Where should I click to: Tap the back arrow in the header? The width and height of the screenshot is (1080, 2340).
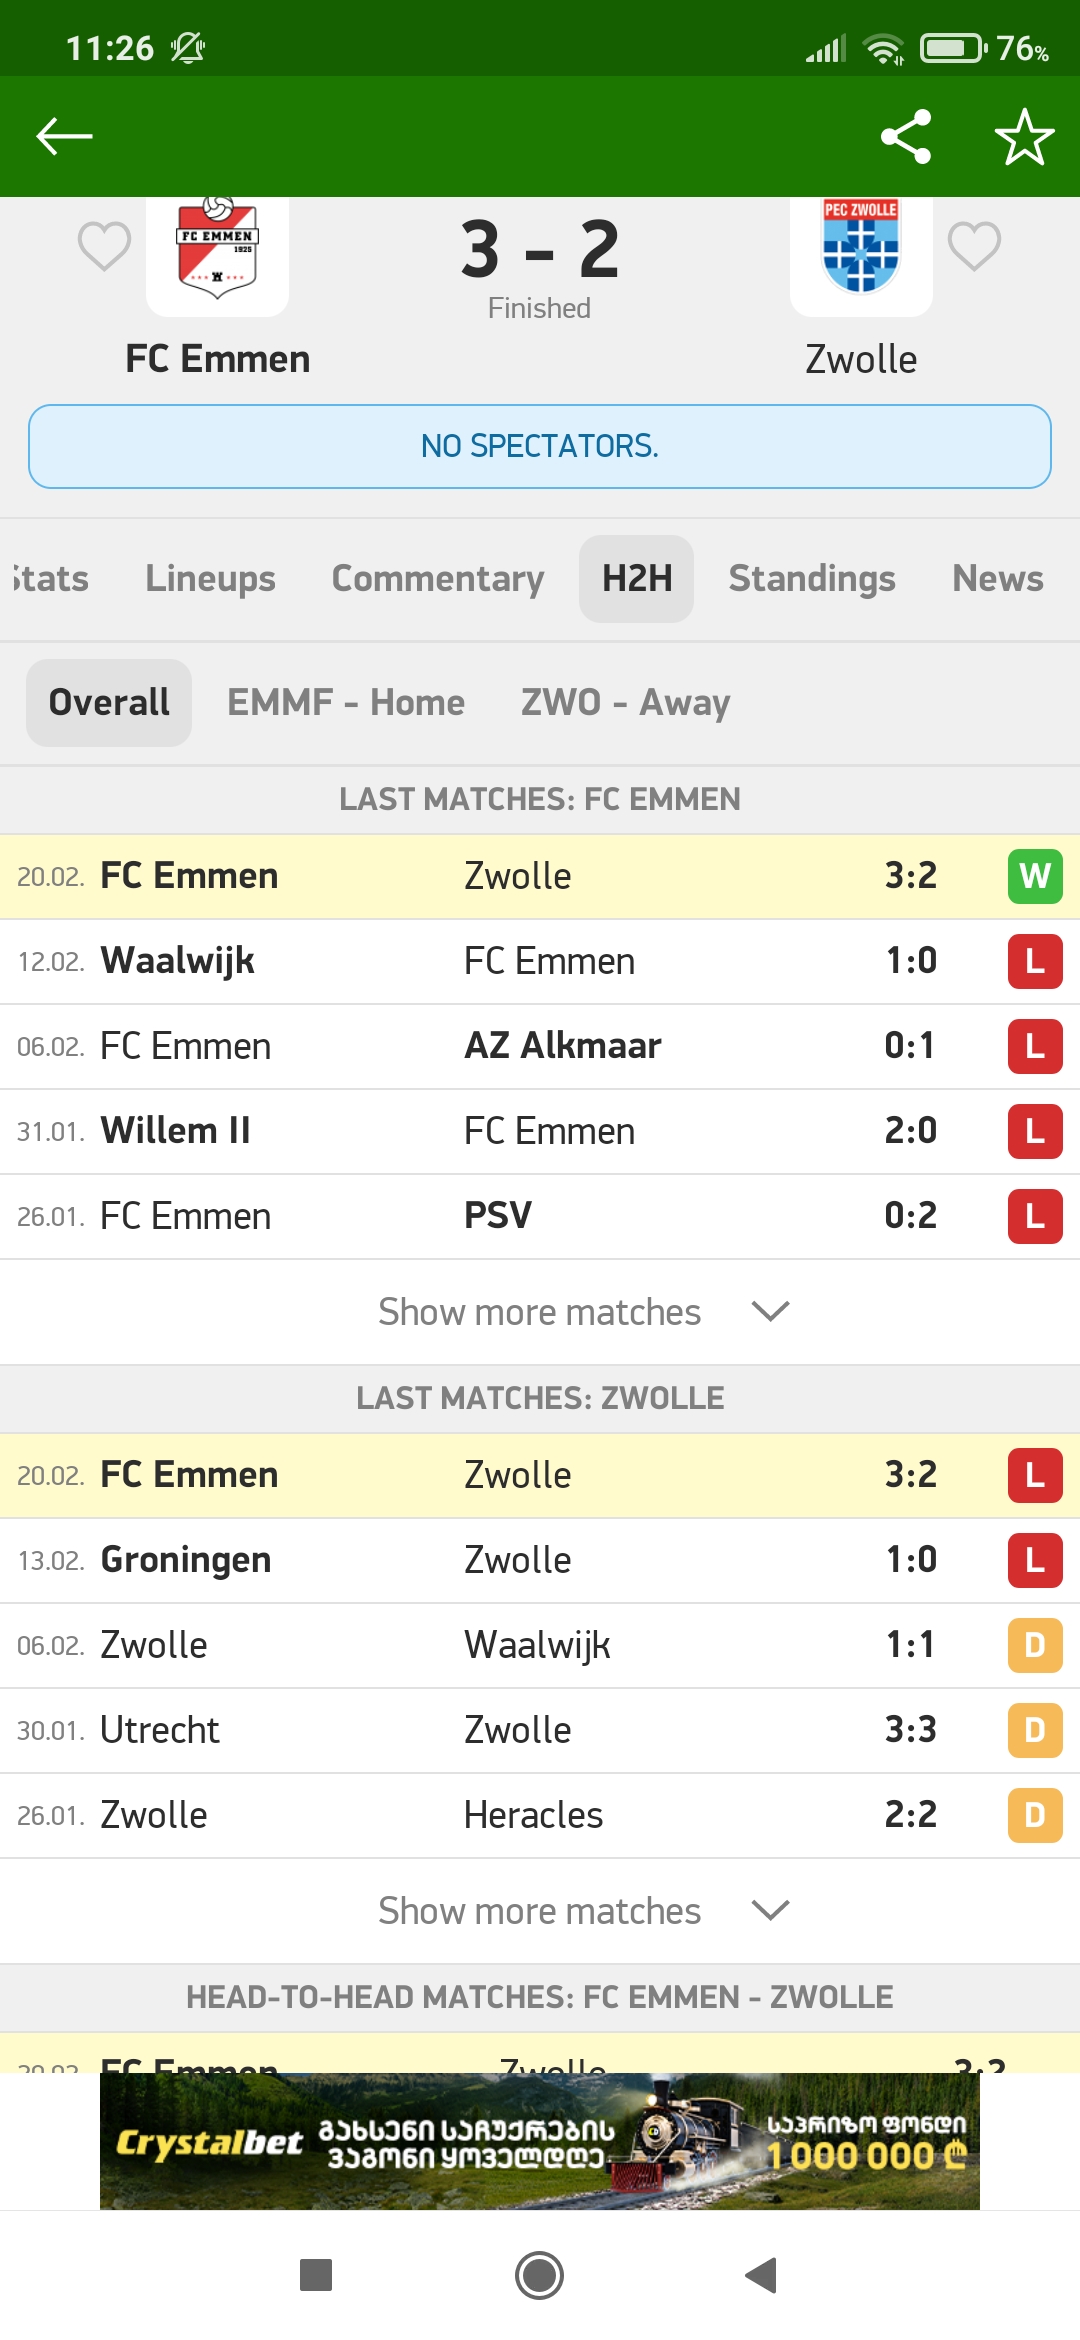coord(63,136)
